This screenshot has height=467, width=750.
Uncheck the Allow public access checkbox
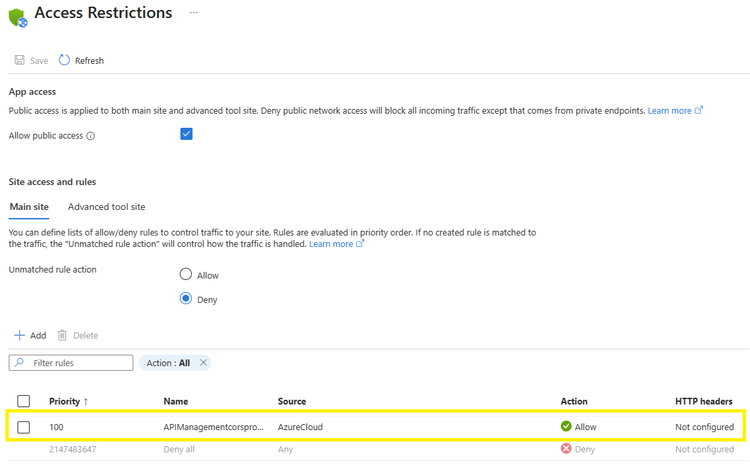(x=186, y=134)
